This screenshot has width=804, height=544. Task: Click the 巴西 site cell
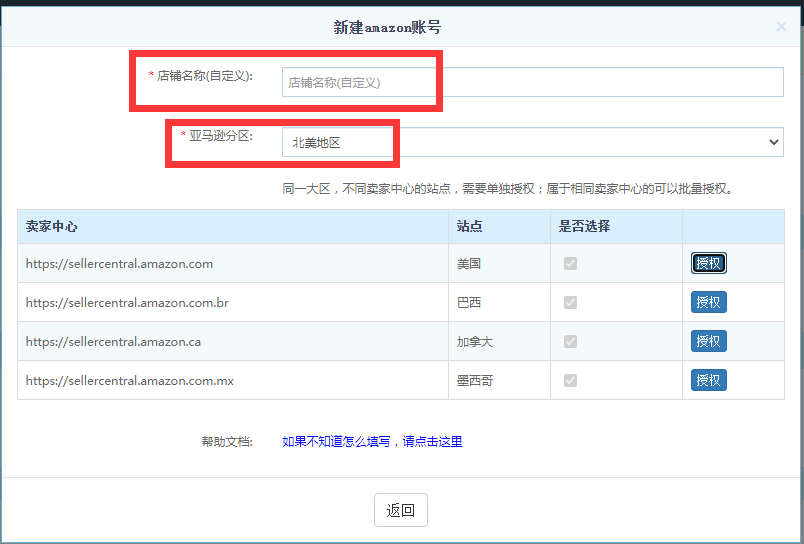coord(499,303)
